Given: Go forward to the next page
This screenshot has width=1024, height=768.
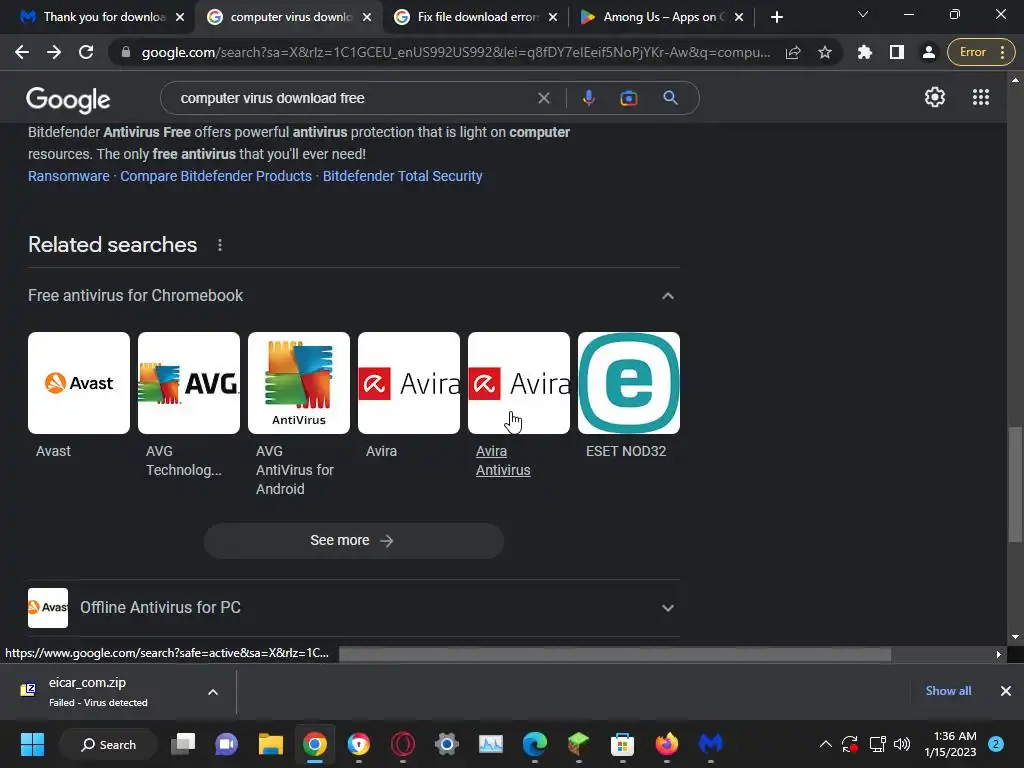Looking at the screenshot, I should [x=54, y=52].
